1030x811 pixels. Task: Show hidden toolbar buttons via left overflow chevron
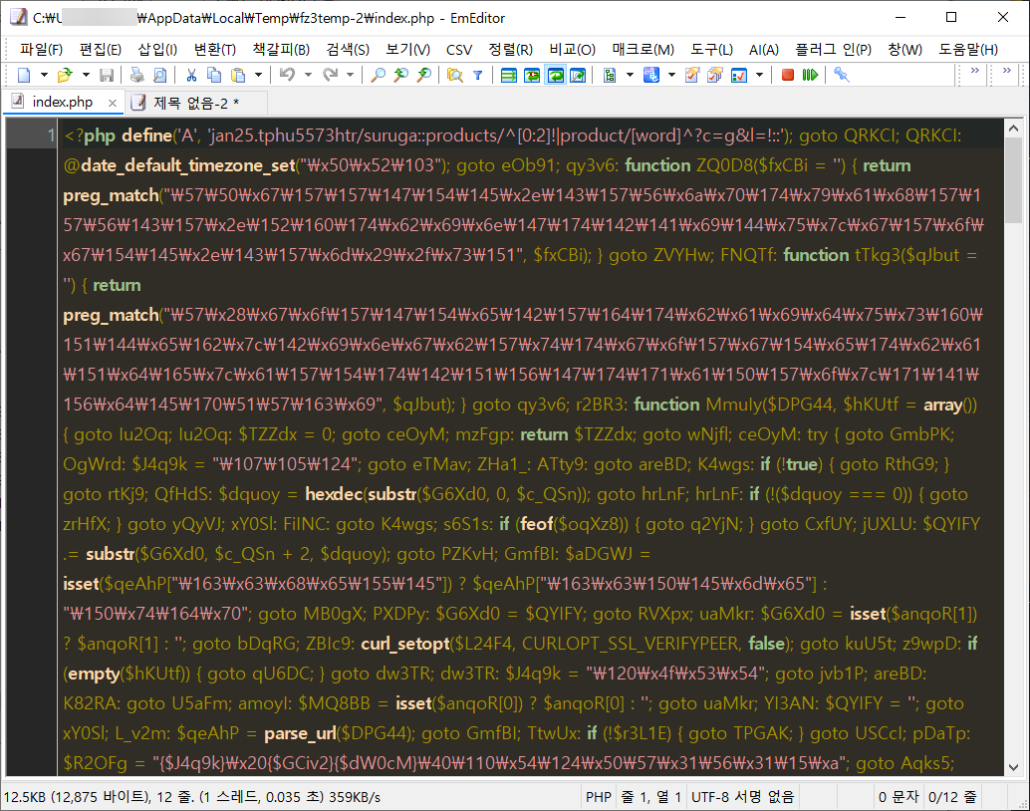(975, 70)
